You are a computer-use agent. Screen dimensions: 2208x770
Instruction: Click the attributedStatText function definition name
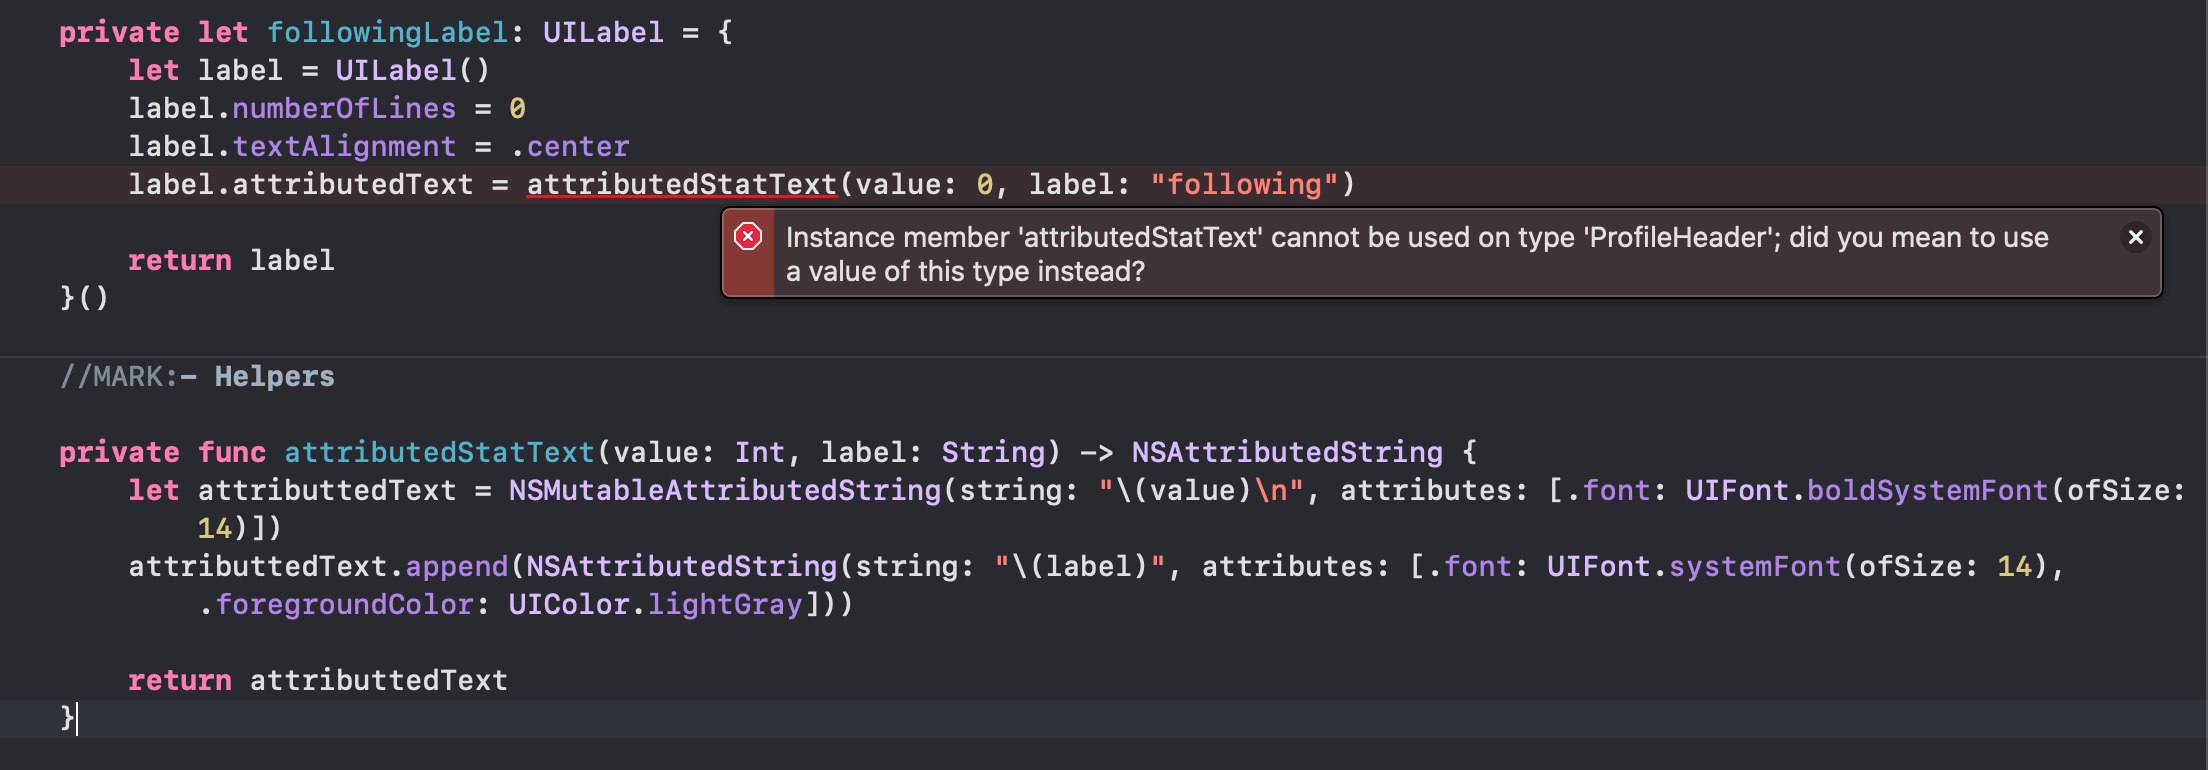click(x=439, y=453)
